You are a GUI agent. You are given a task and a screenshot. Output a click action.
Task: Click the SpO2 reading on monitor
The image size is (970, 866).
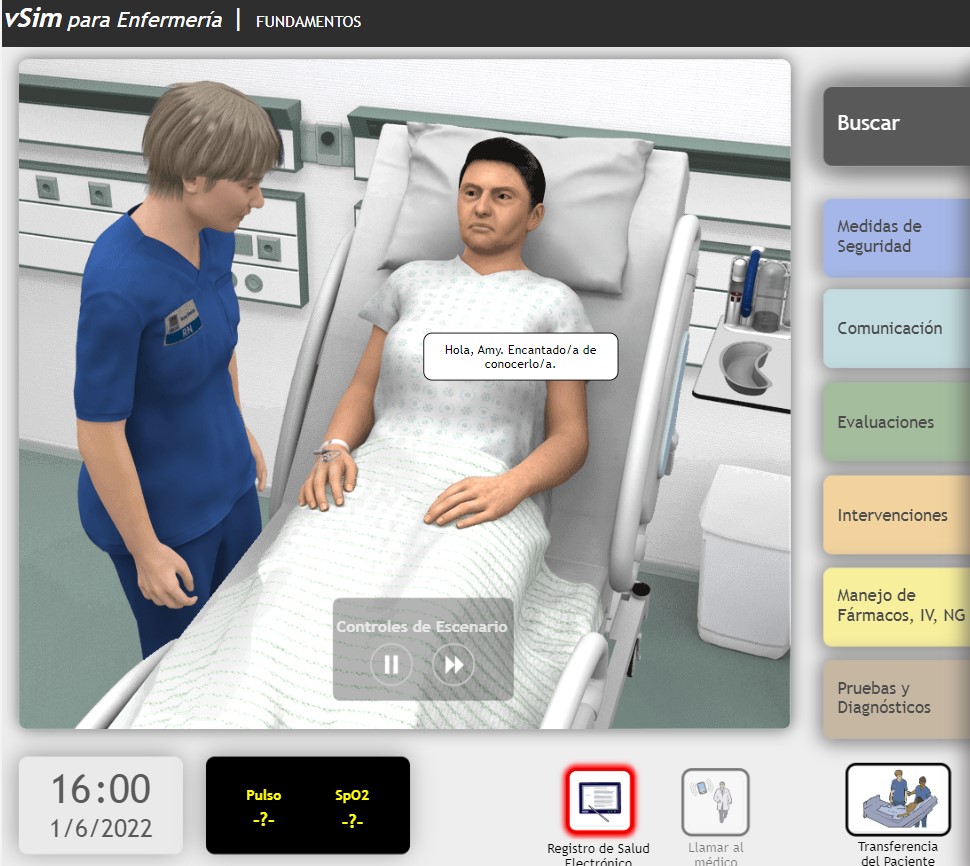pos(350,808)
